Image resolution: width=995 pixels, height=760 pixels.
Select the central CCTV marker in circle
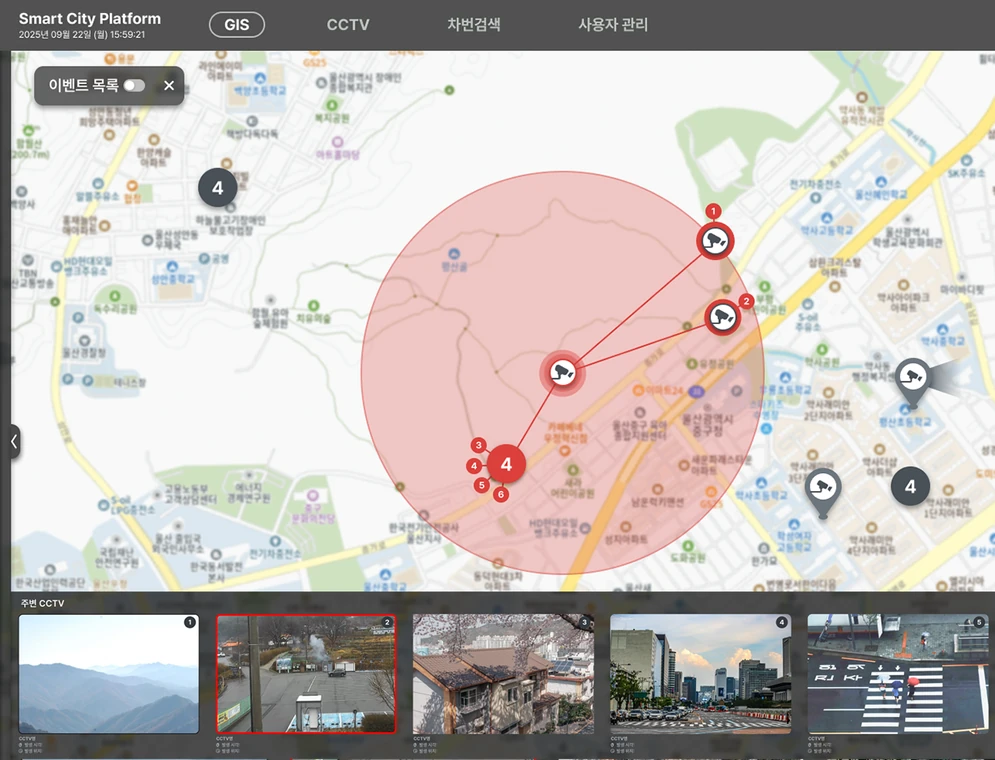click(x=562, y=372)
